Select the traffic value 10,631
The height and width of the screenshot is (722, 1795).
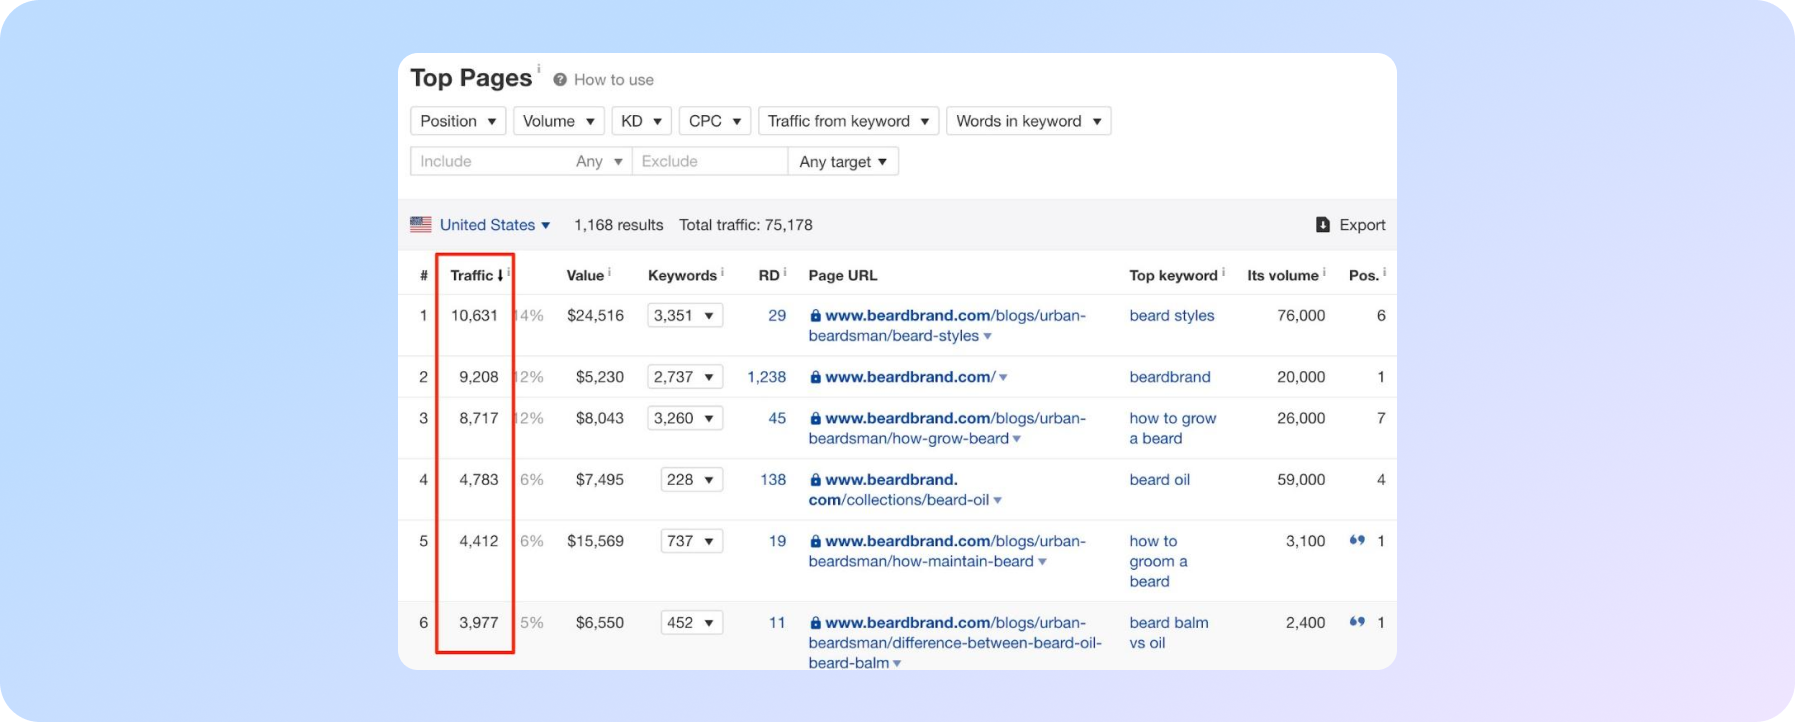[474, 316]
